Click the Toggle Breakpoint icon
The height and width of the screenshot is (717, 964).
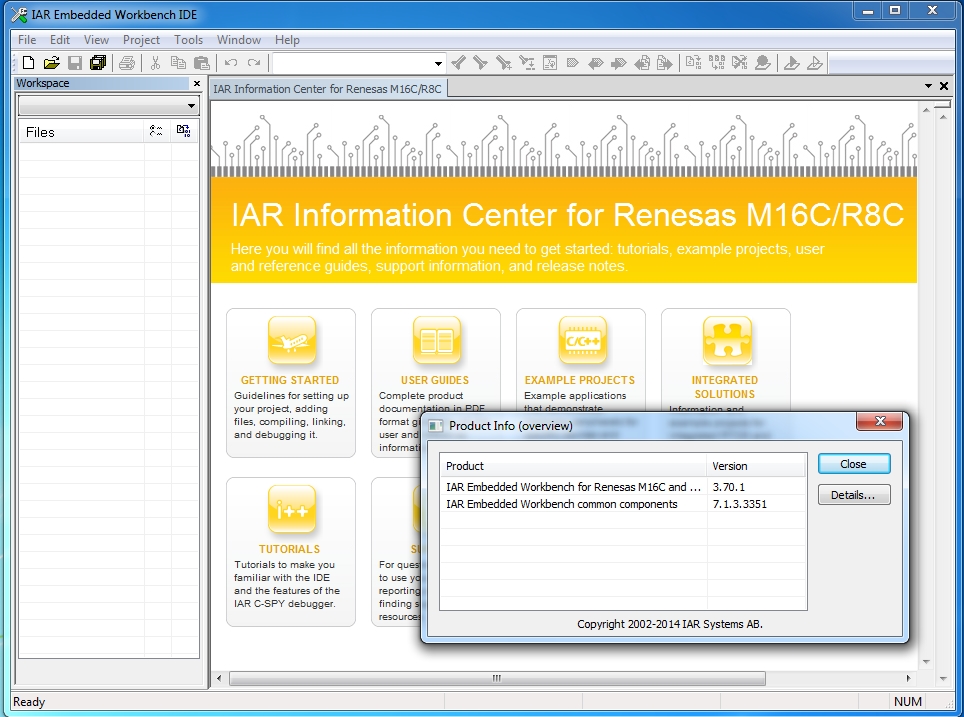pyautogui.click(x=763, y=63)
